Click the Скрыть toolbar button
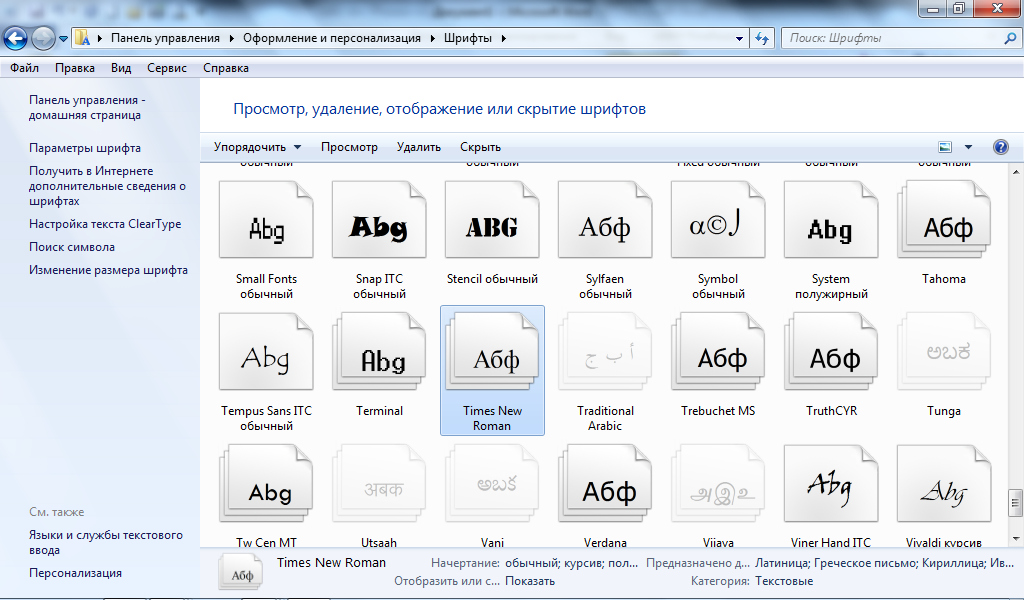Image resolution: width=1024 pixels, height=600 pixels. (480, 147)
